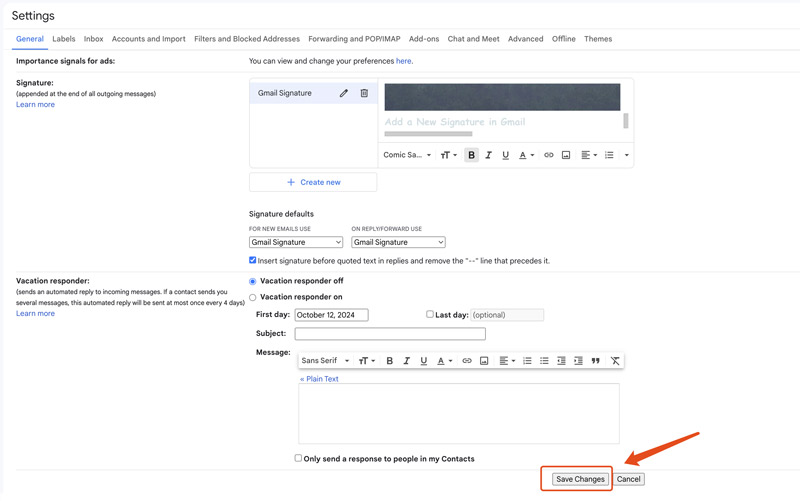Image resolution: width=800 pixels, height=501 pixels.
Task: Toggle underline in the signature toolbar
Action: (505, 155)
